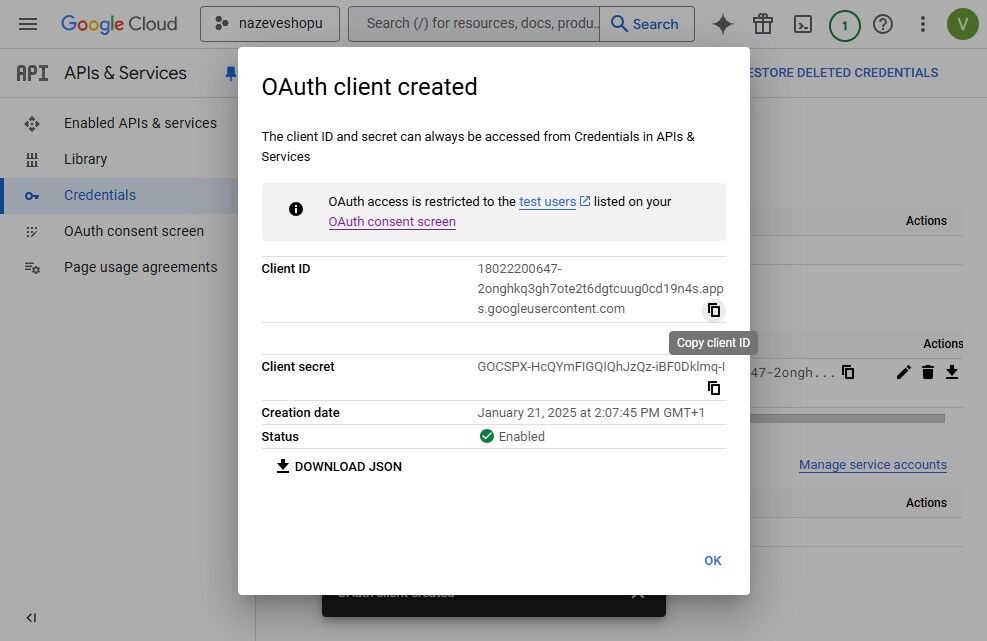987x641 pixels.
Task: Open the free trial gift icon
Action: coord(763,24)
